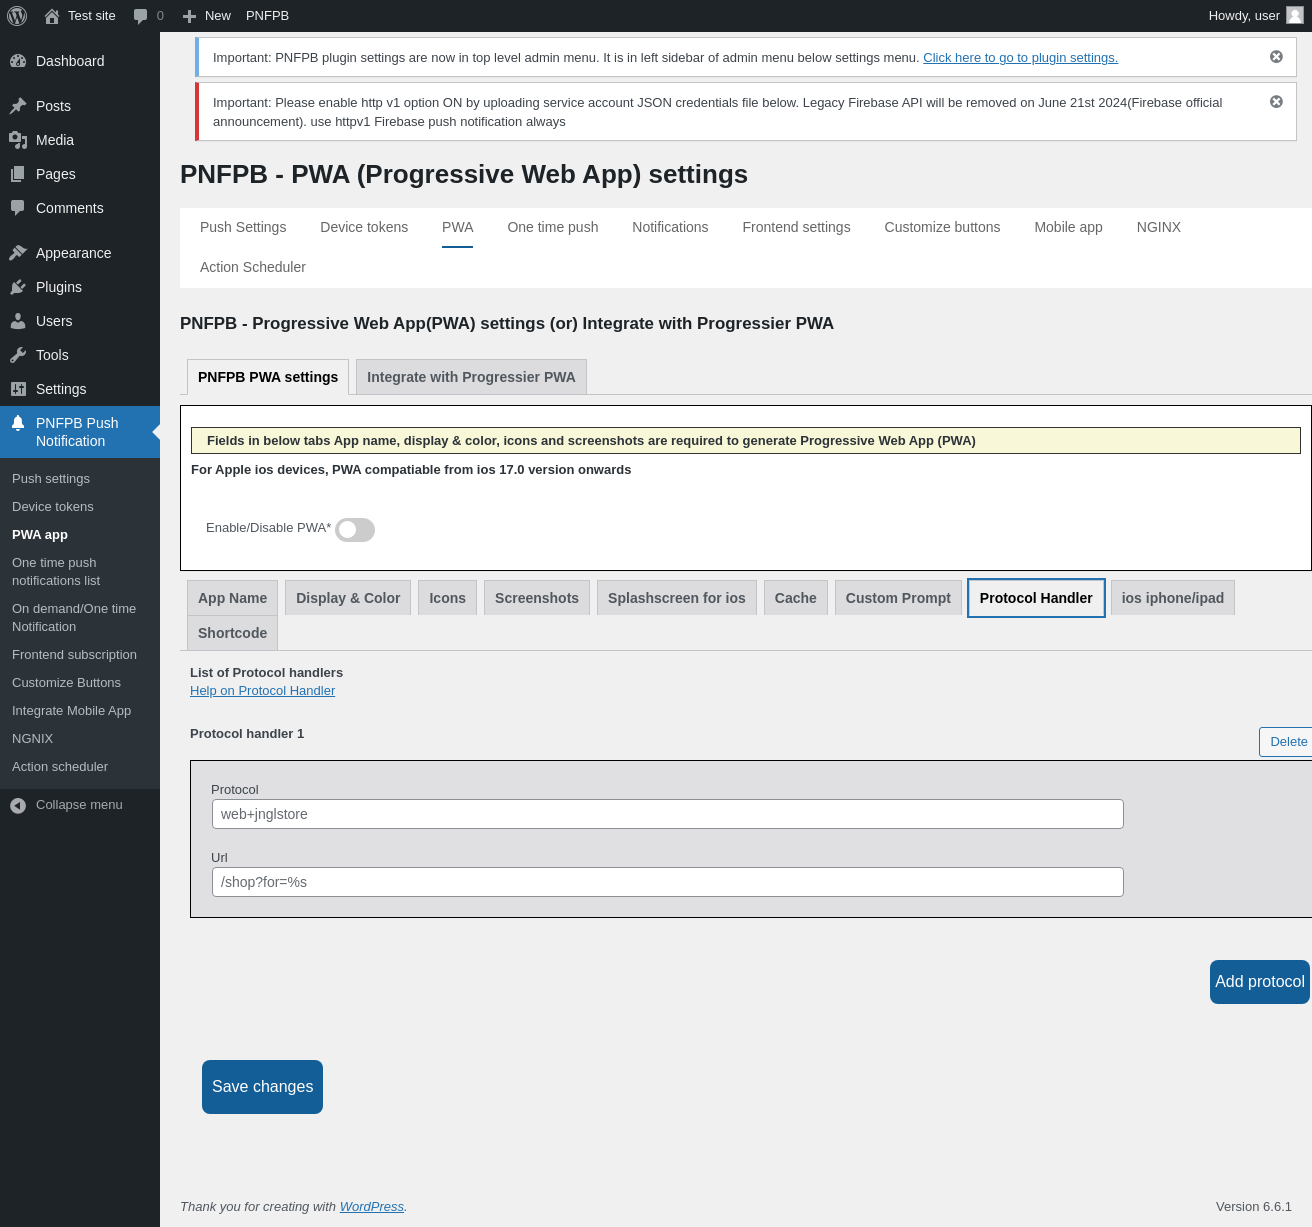Open the PNFPB admin bar menu
This screenshot has height=1227, width=1312.
[x=267, y=16]
